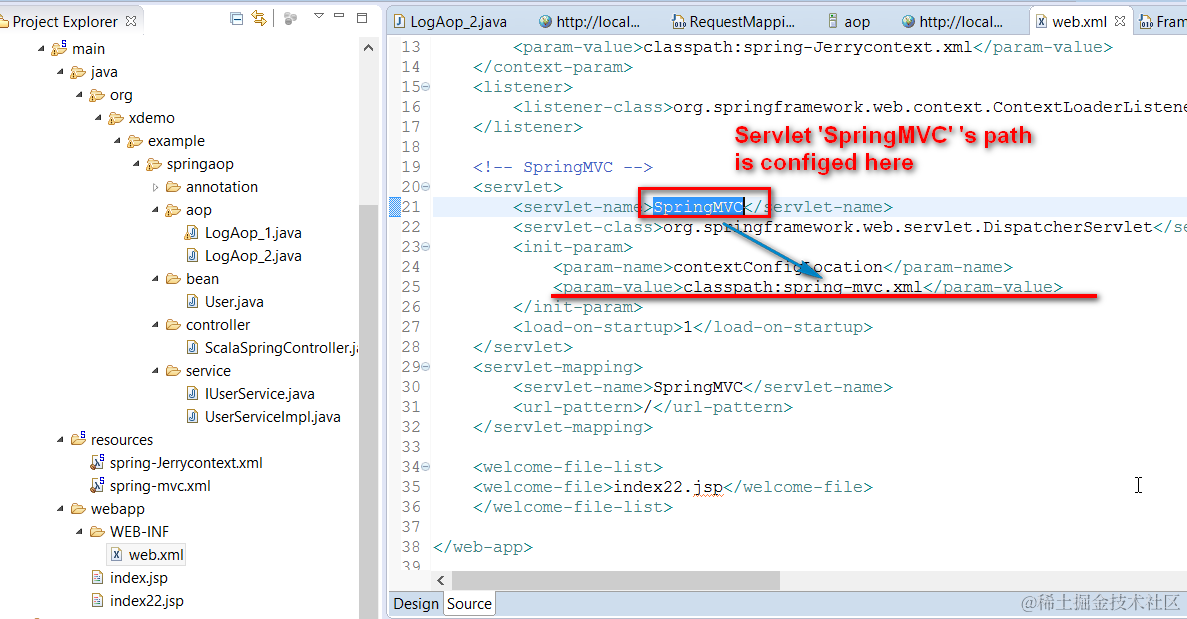Click the url-pattern line 31
Viewport: 1187px width, 619px height.
653,407
